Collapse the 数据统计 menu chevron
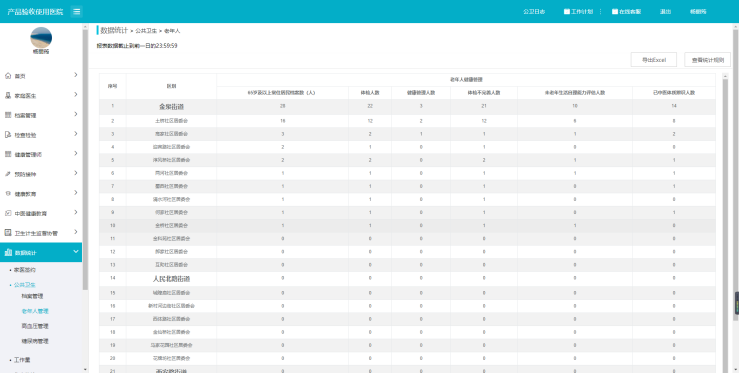The image size is (740, 374). point(76,252)
